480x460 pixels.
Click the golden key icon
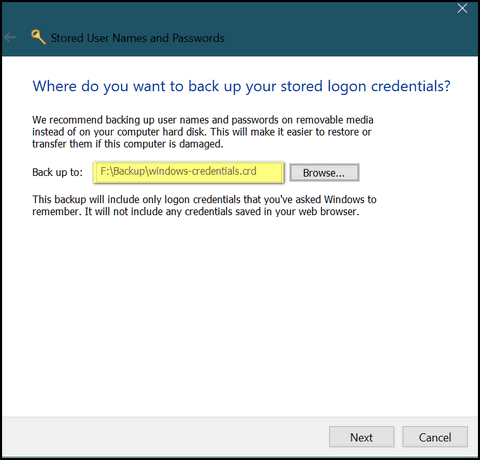pos(38,37)
